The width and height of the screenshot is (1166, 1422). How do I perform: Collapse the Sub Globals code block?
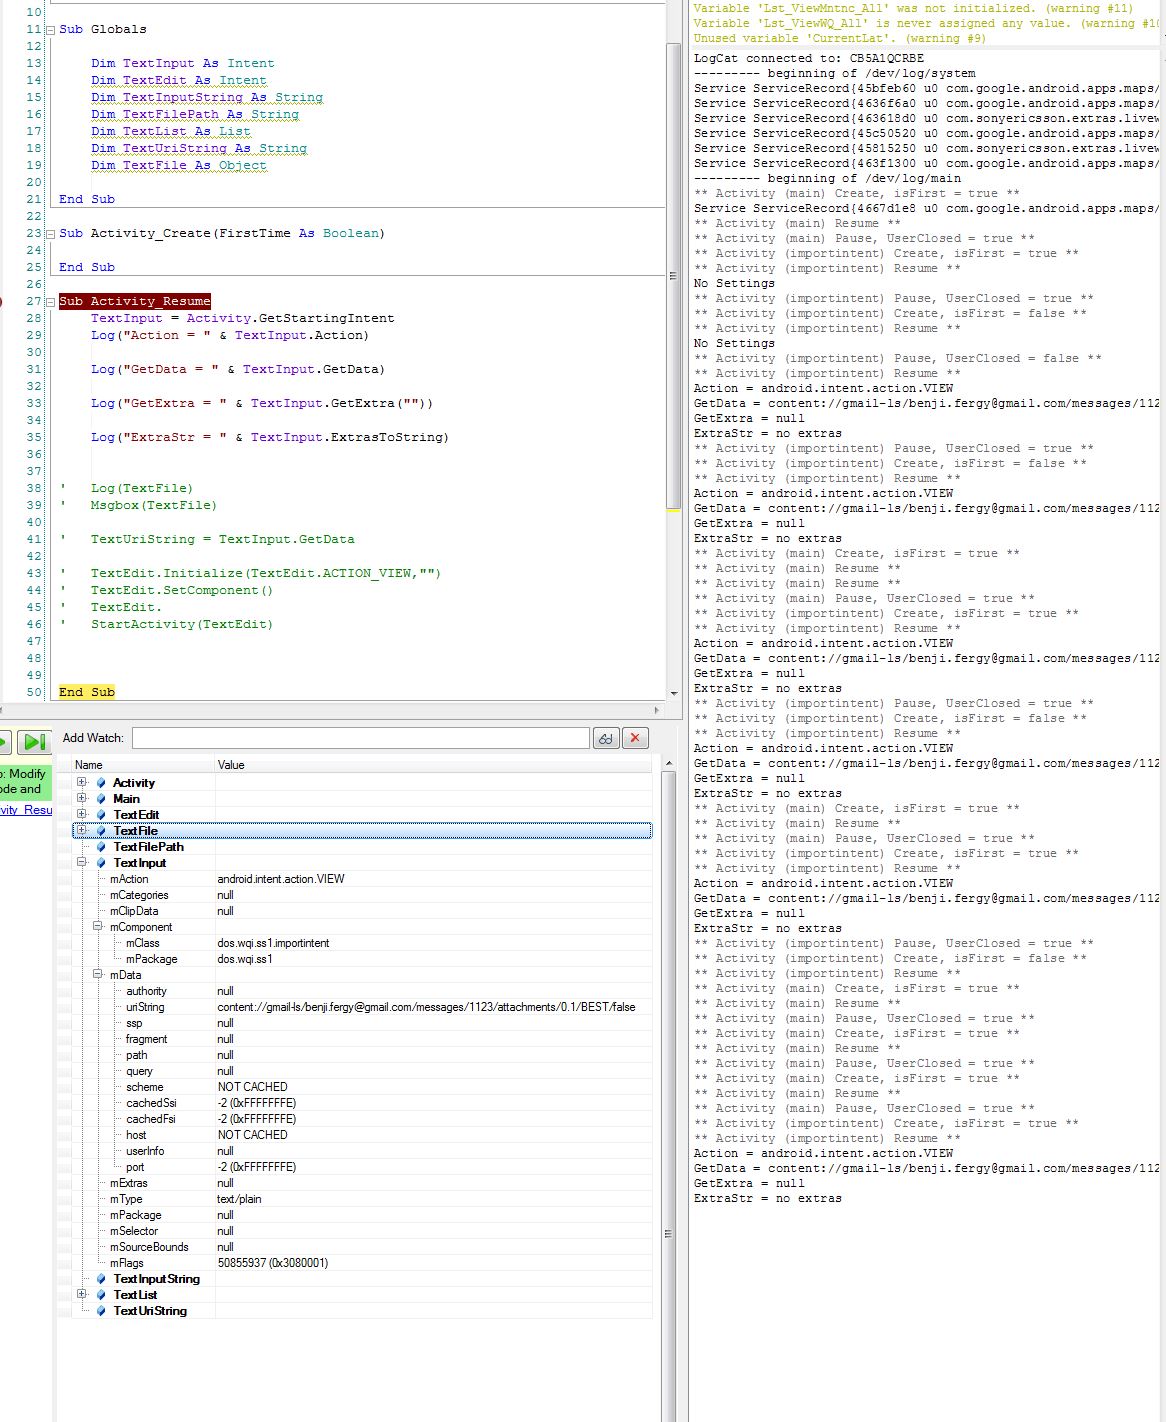click(50, 29)
